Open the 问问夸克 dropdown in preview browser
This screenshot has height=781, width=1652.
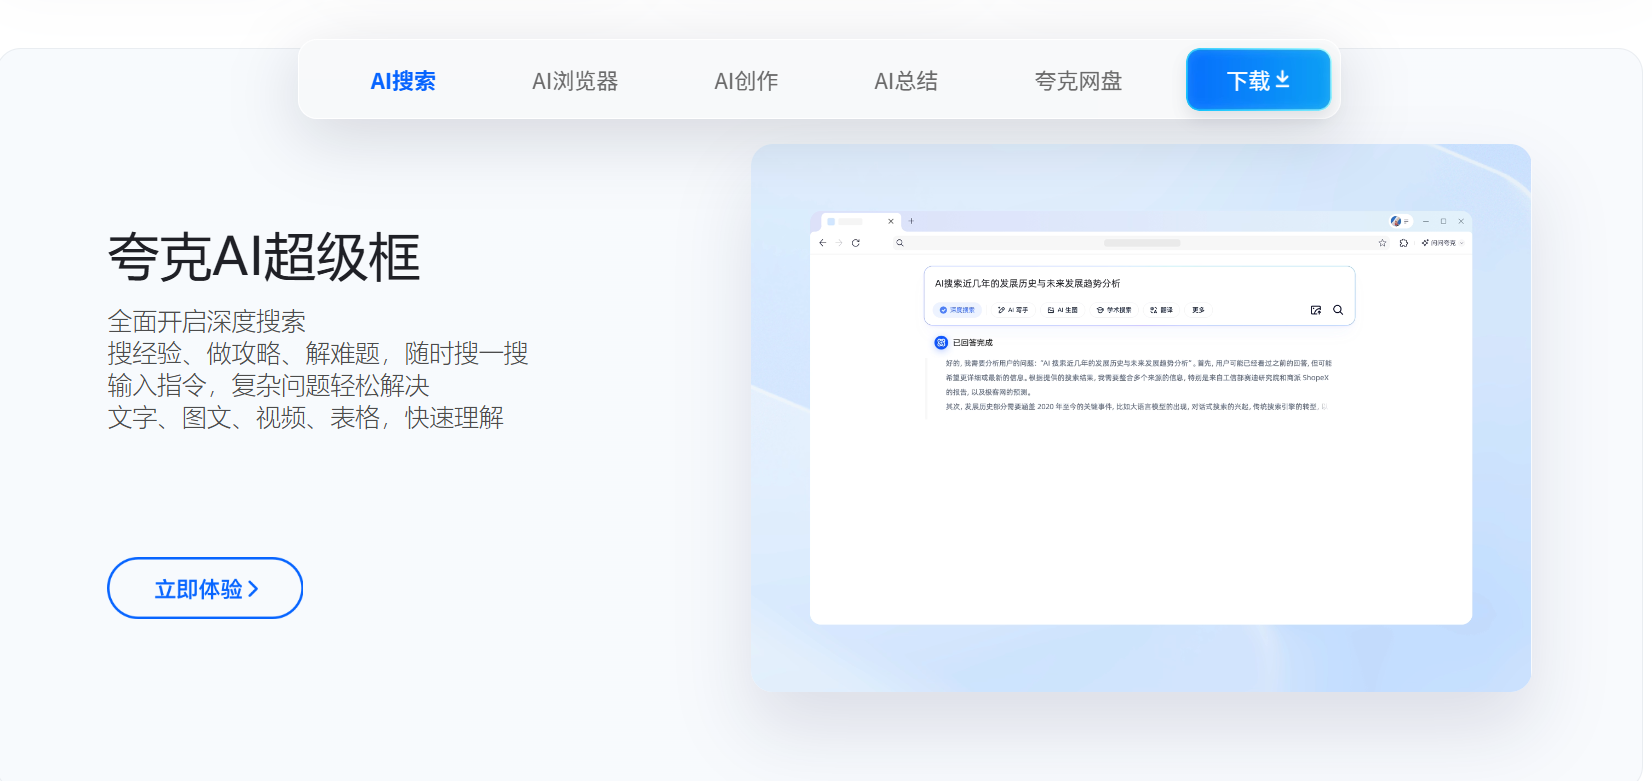1443,243
